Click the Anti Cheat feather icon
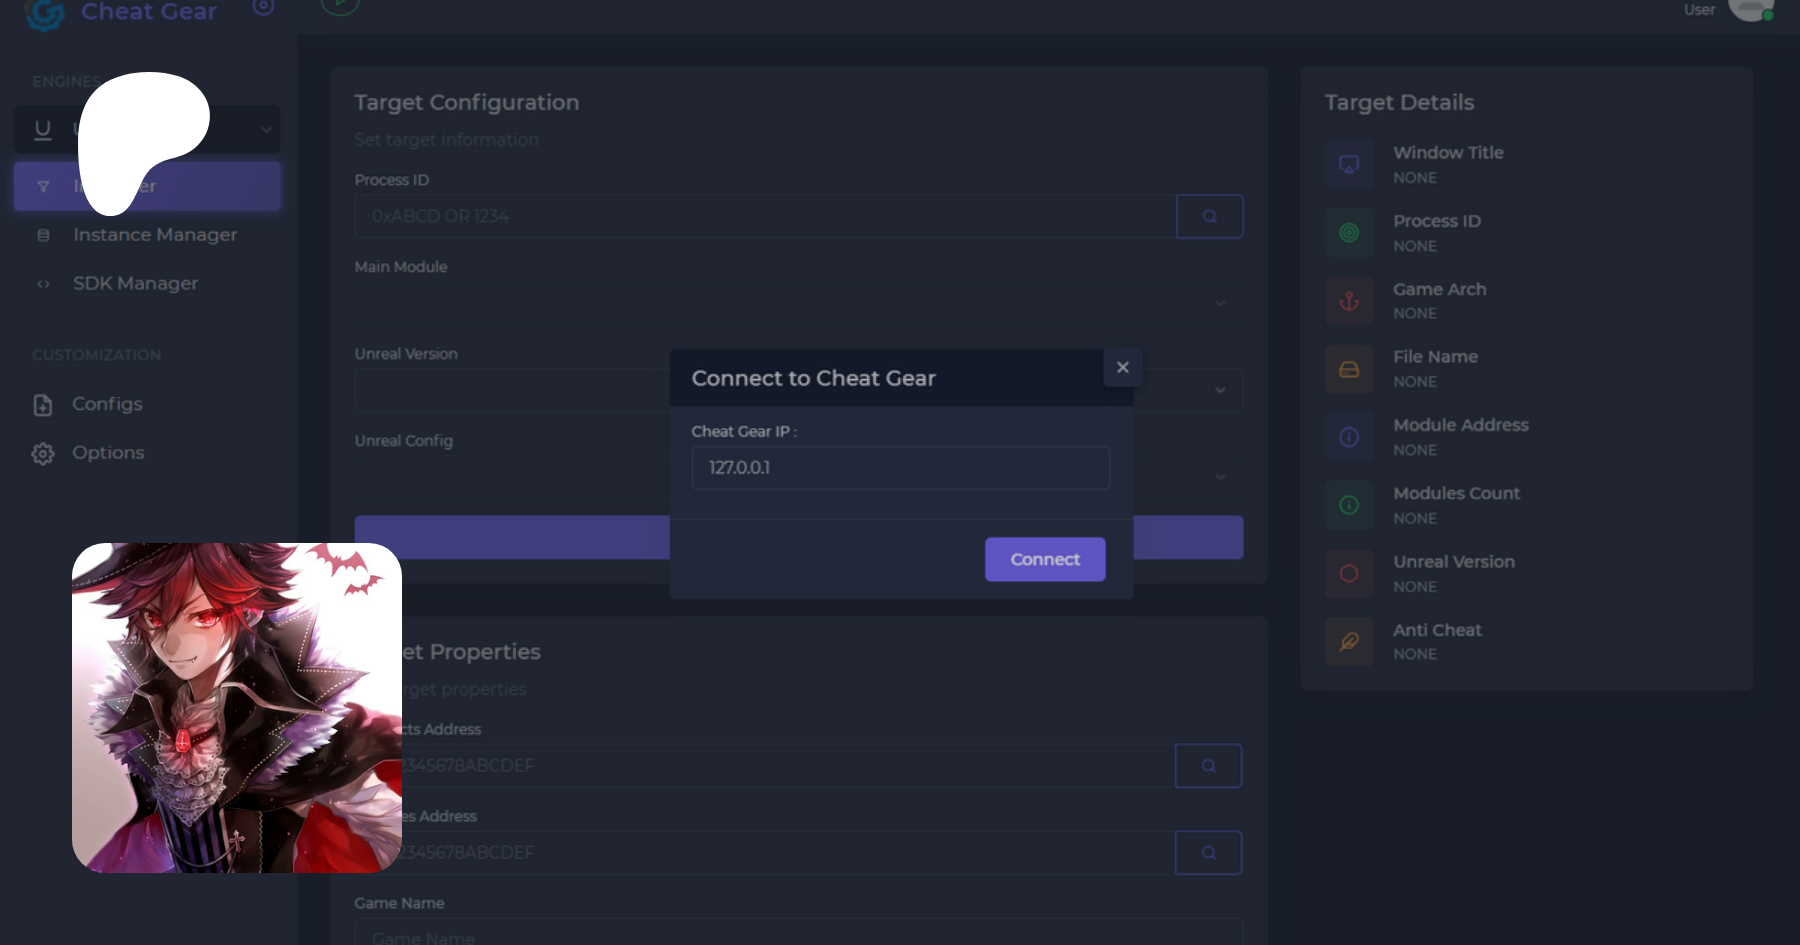The height and width of the screenshot is (945, 1800). 1348,642
